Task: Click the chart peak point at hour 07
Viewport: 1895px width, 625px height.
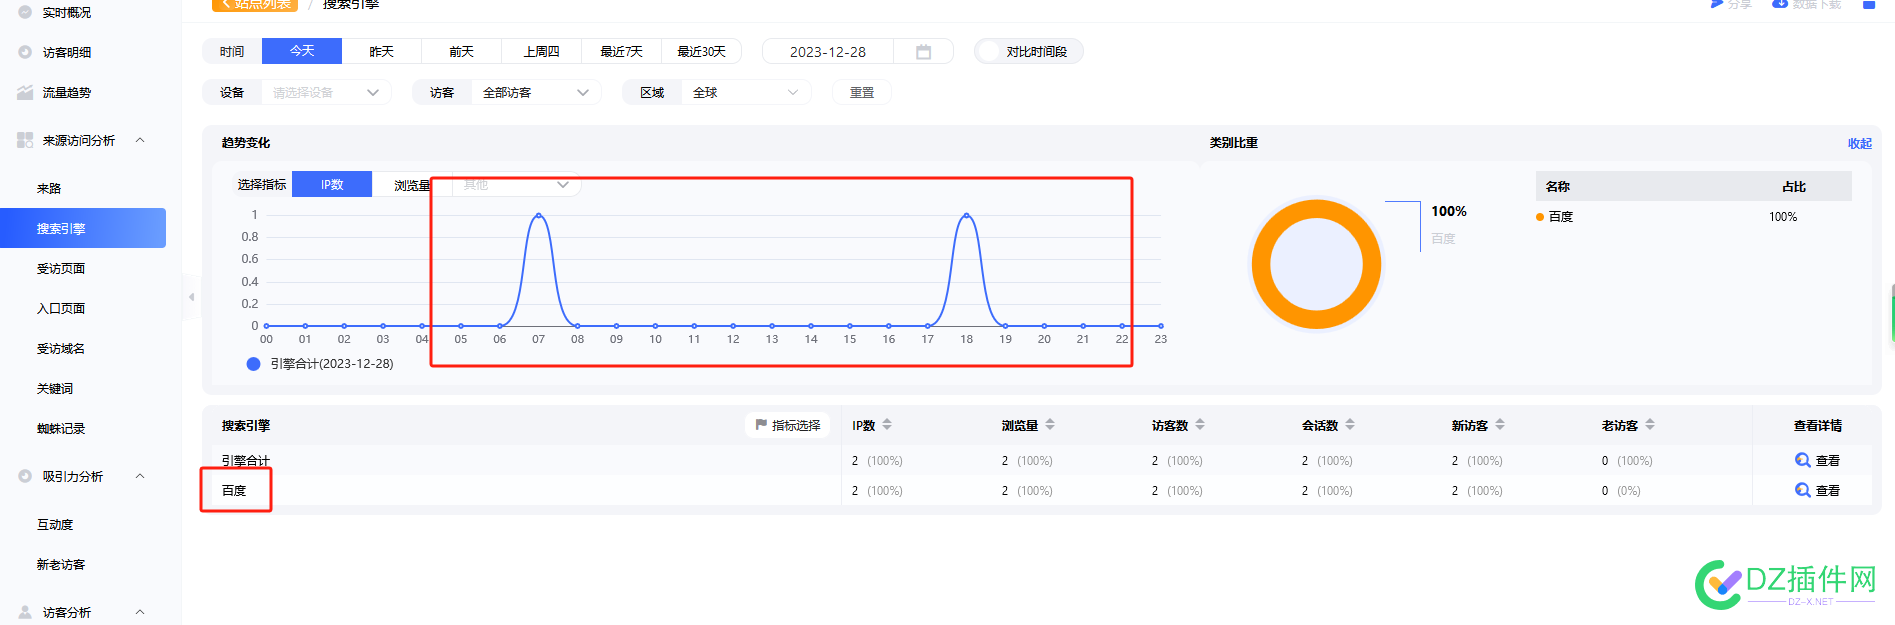Action: 538,215
